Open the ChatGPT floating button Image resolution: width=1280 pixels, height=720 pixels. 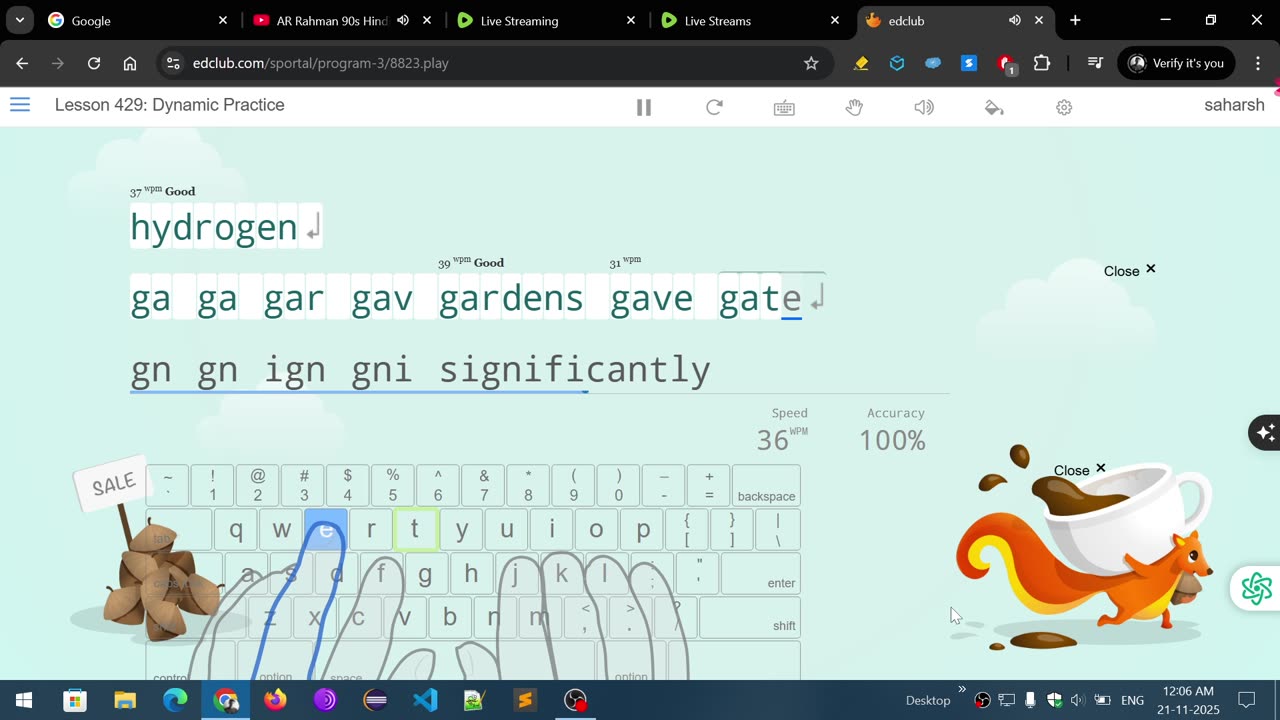point(1256,589)
